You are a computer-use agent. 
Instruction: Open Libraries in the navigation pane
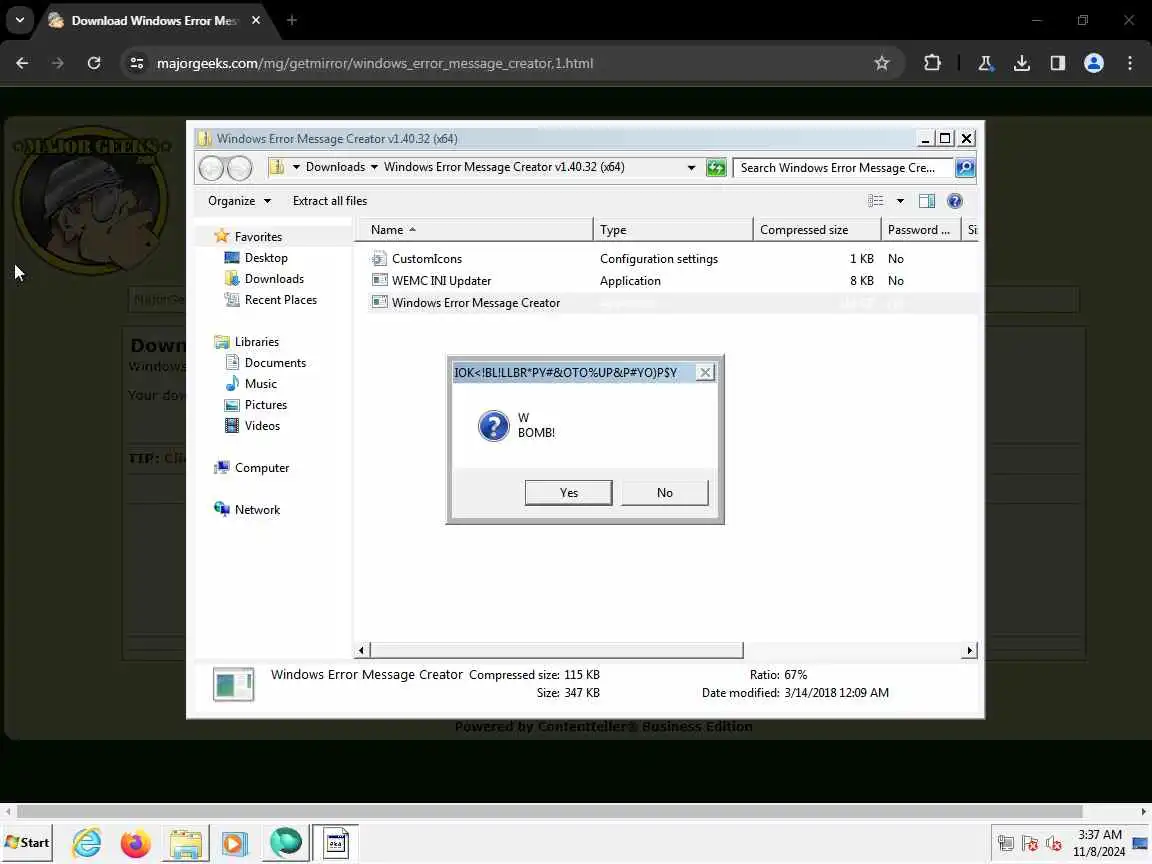tap(256, 342)
